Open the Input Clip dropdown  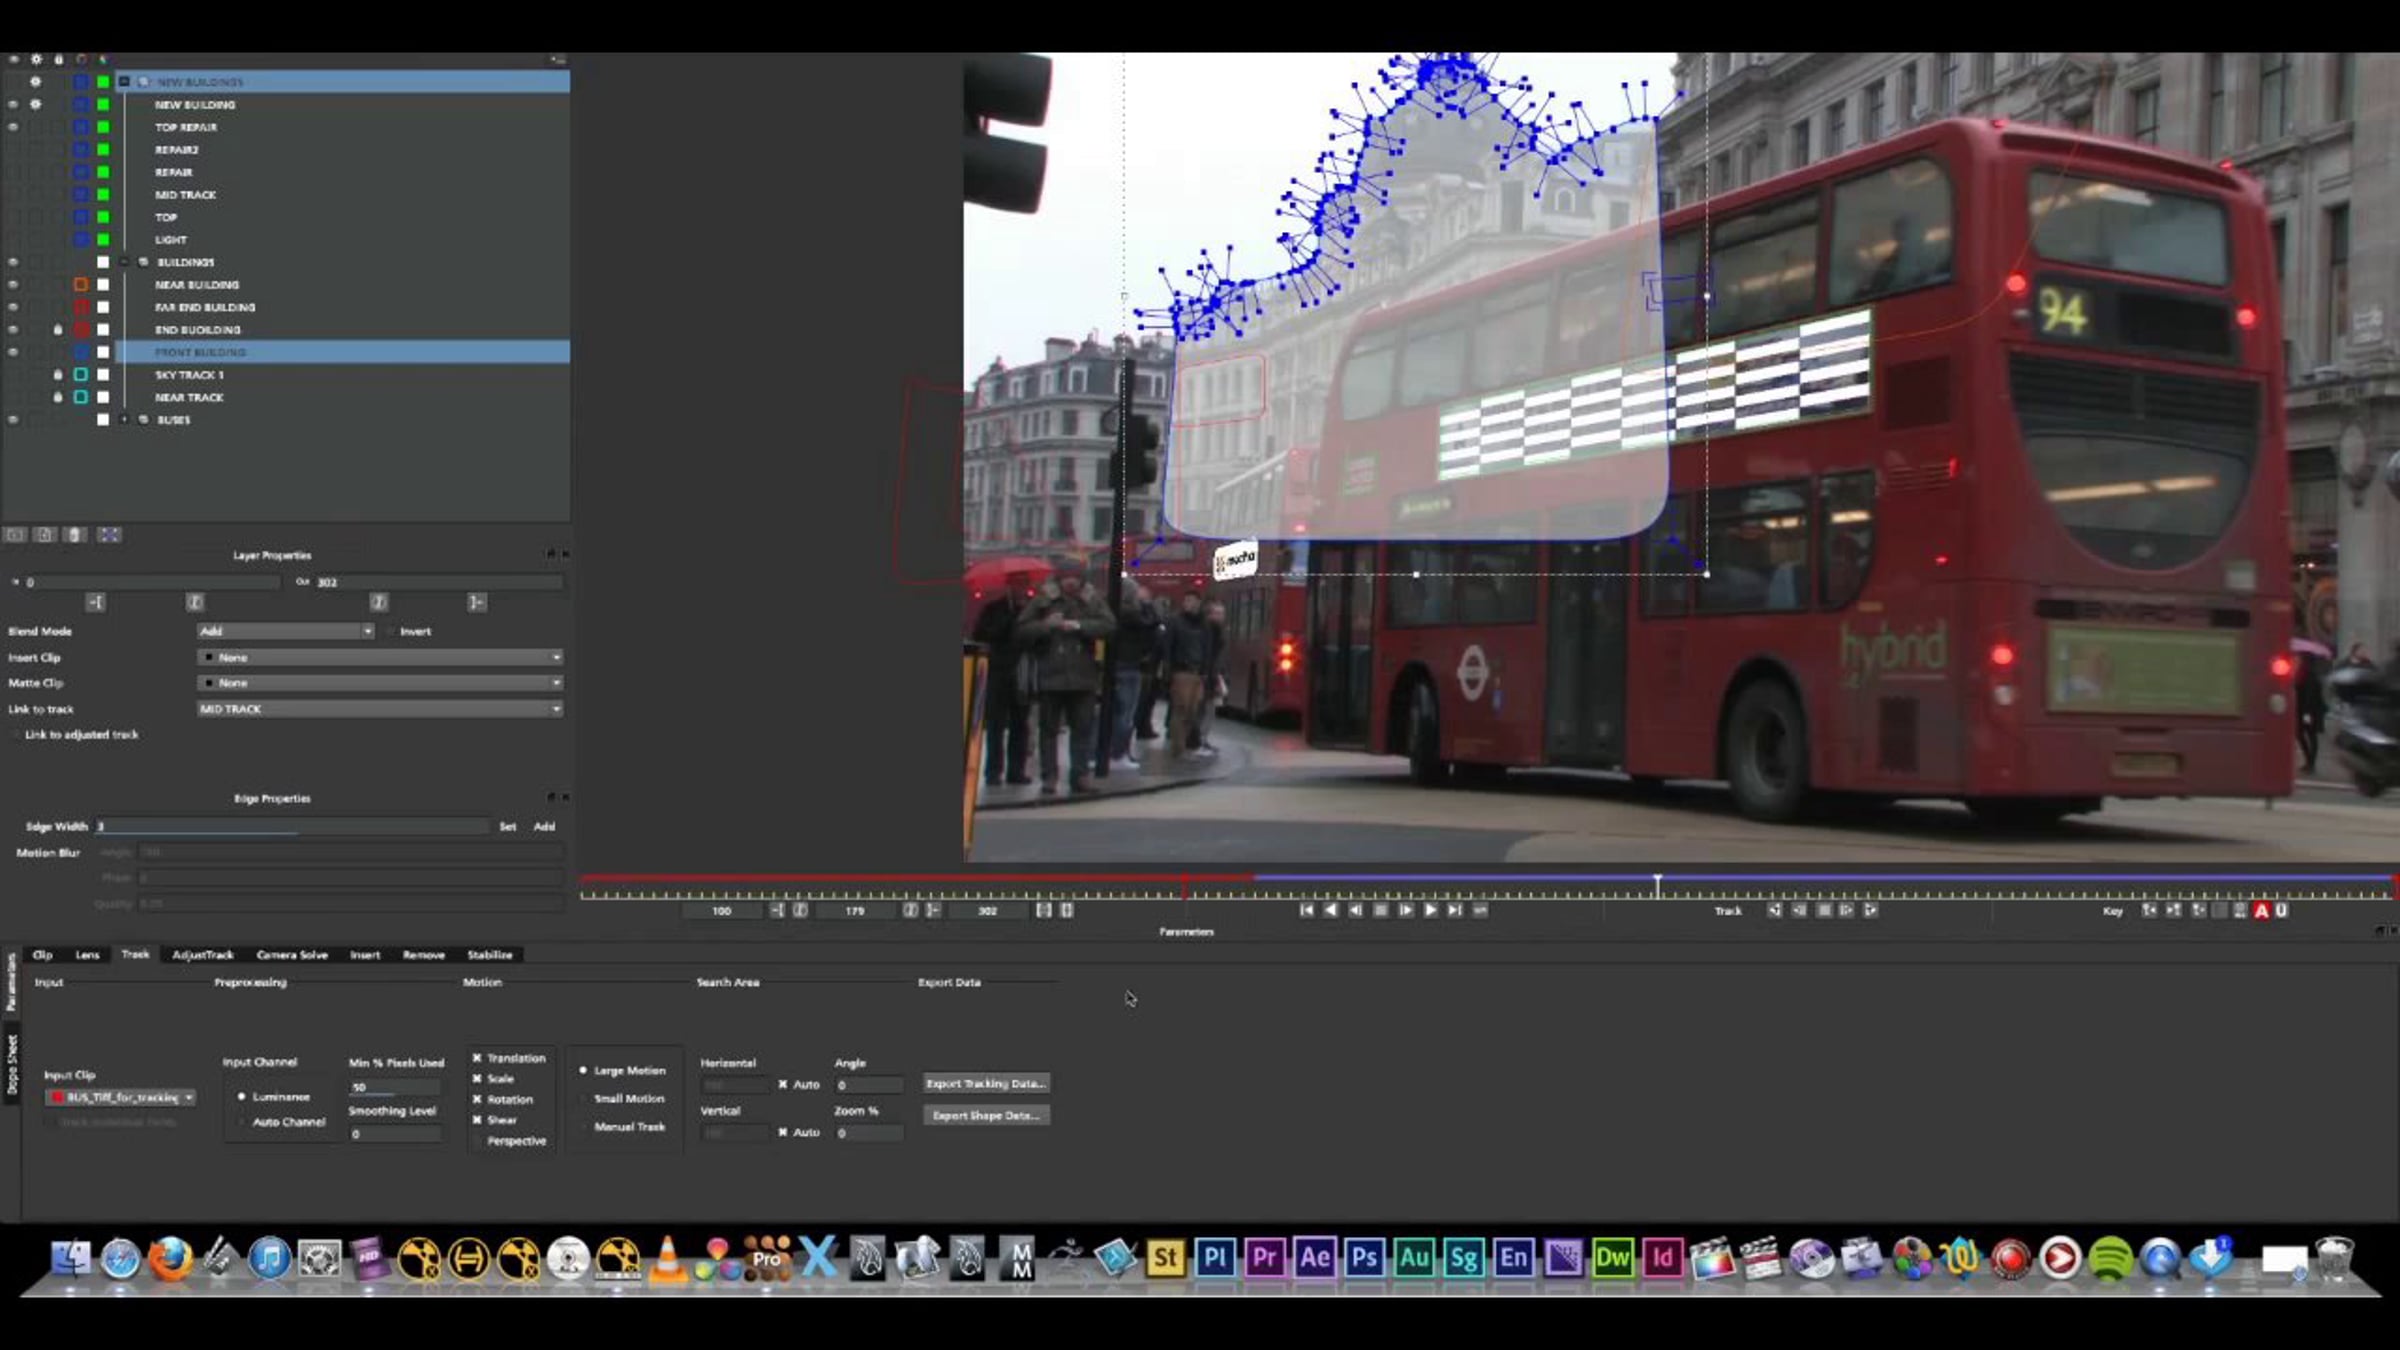coord(120,1097)
